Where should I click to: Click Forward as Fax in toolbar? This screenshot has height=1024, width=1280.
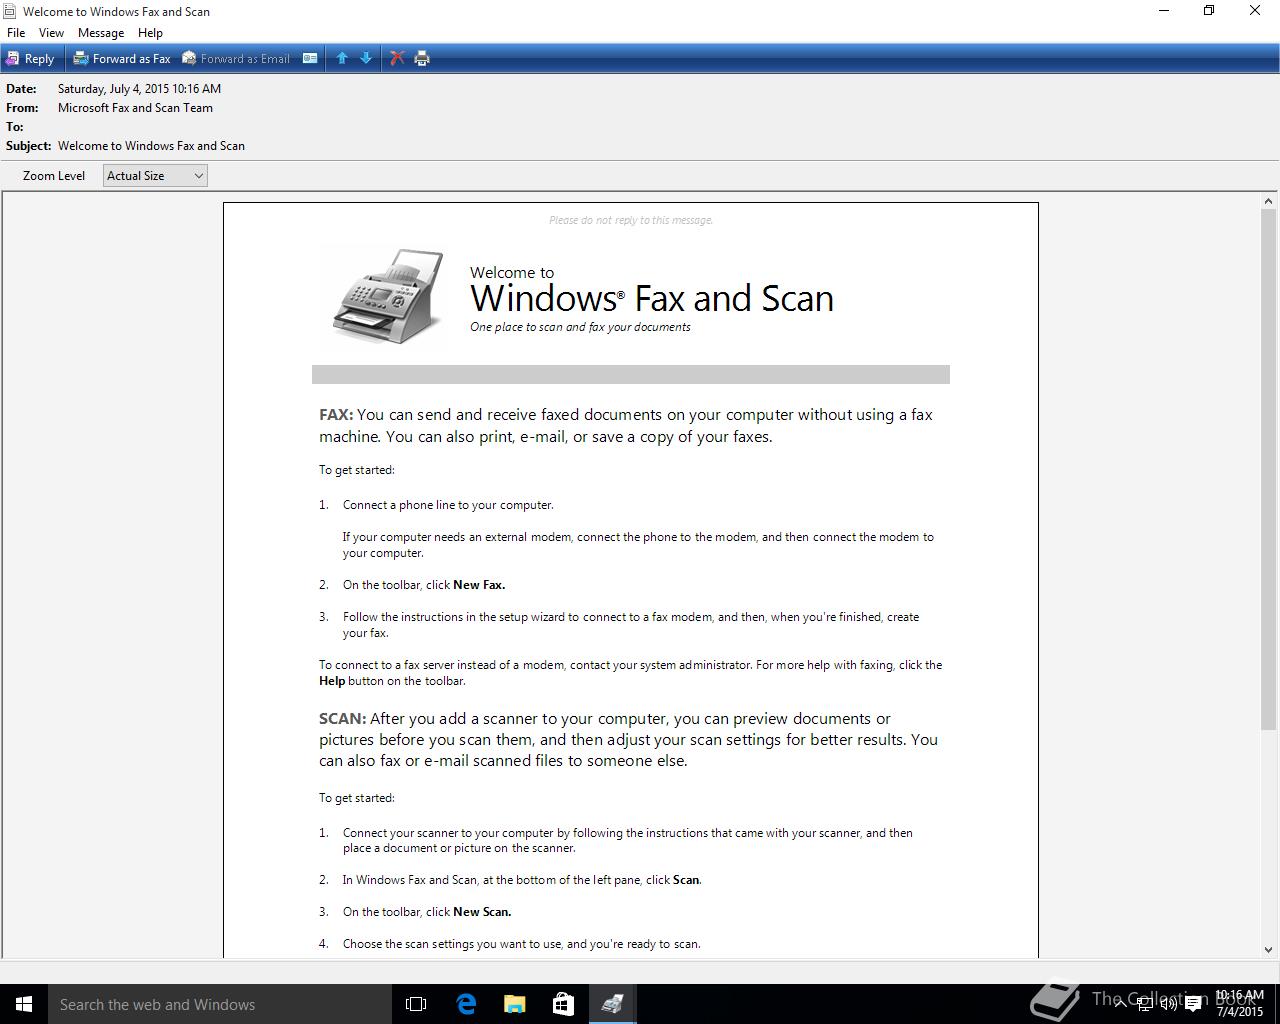click(x=122, y=59)
